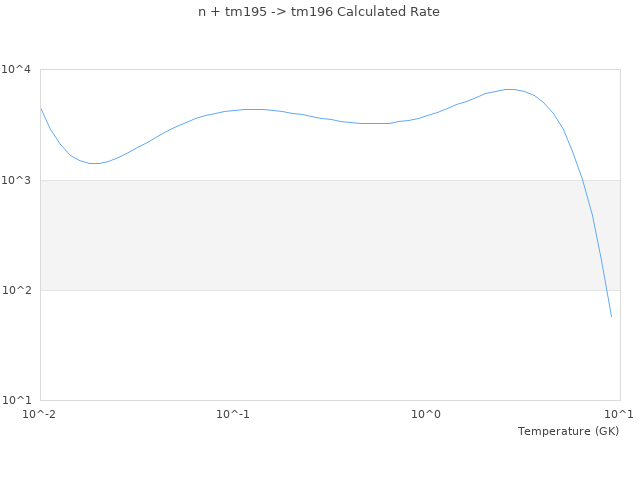The height and width of the screenshot is (480, 640).
Task: Click the 10^-1 tick label on the horizontal axis
Action: click(x=233, y=414)
